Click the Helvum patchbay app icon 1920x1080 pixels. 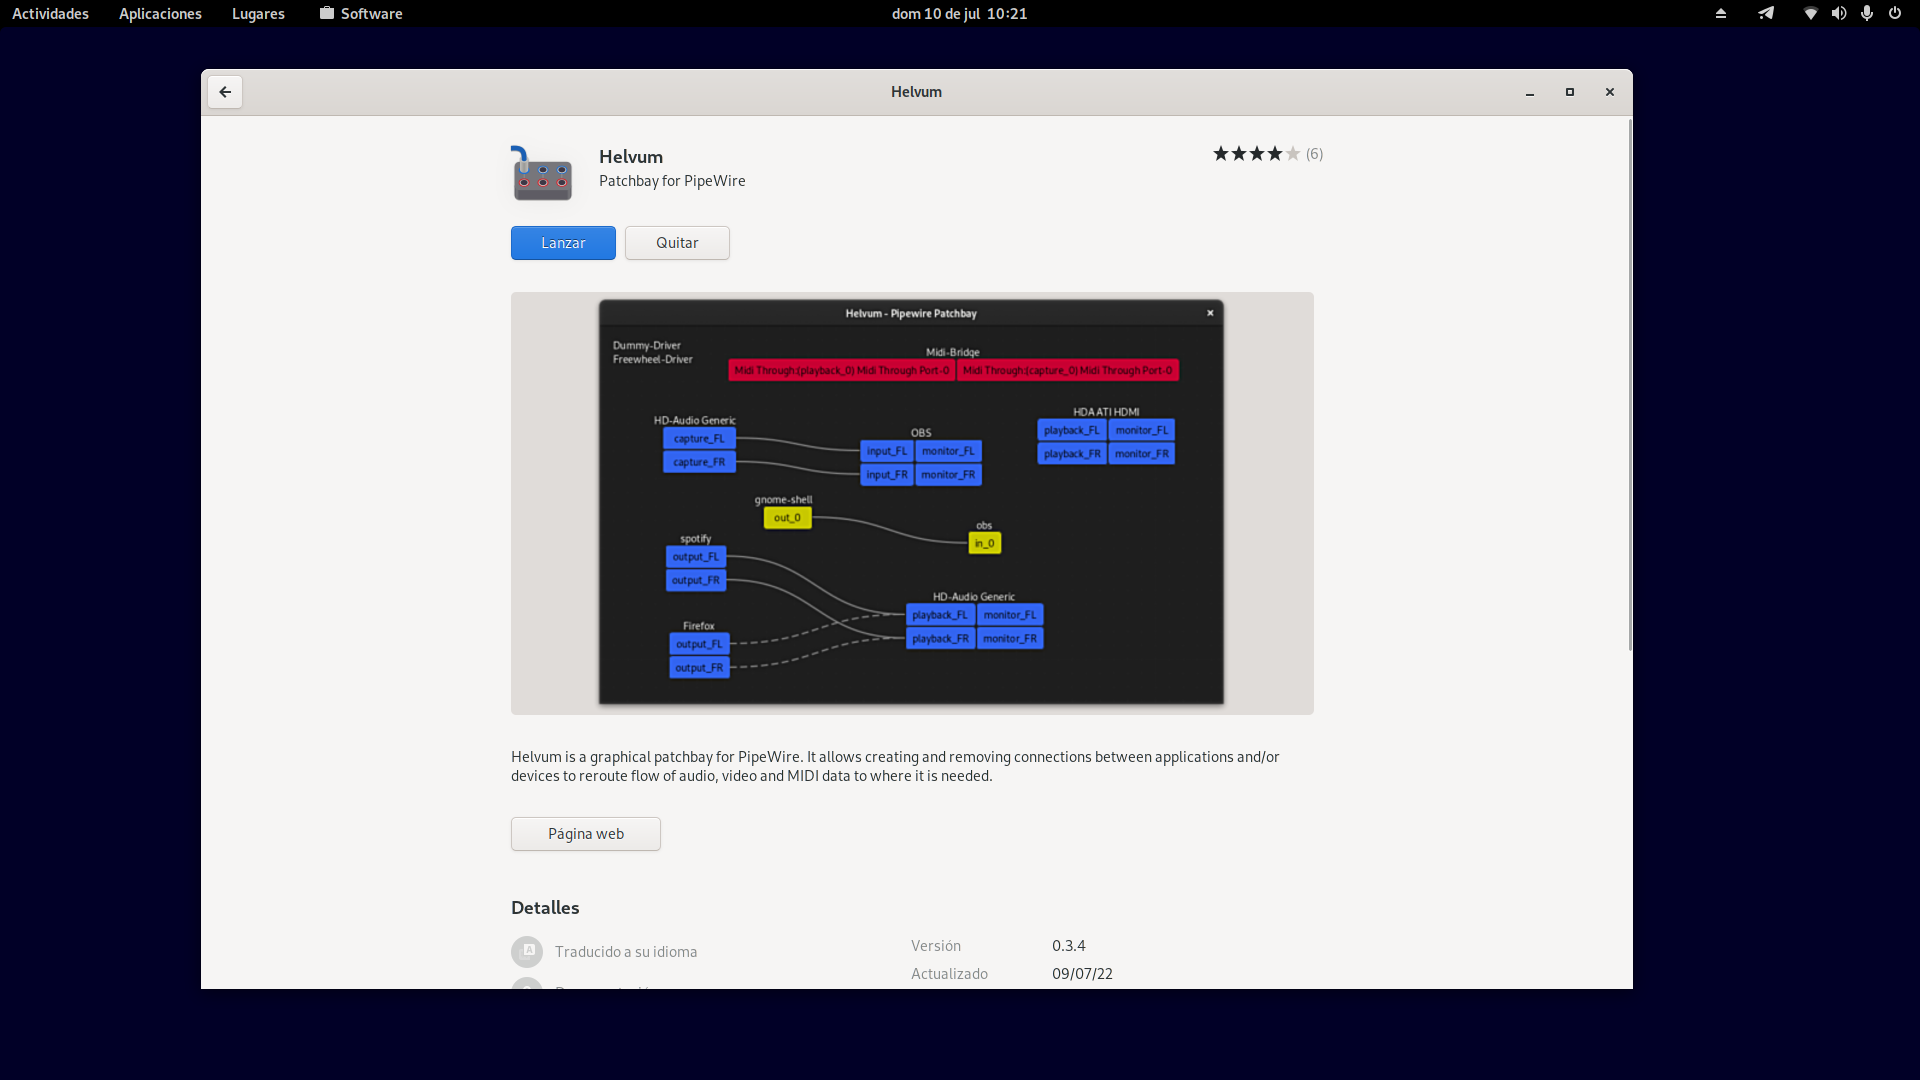tap(542, 174)
